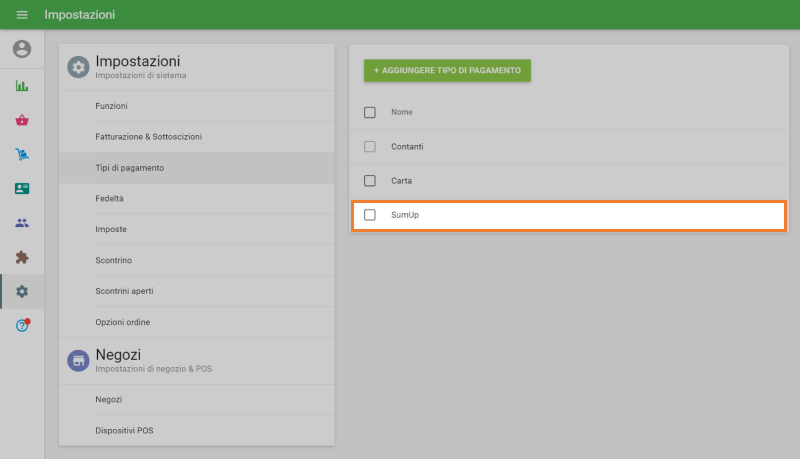
Task: Toggle the select-all checkbox beside Nome
Action: coord(370,112)
